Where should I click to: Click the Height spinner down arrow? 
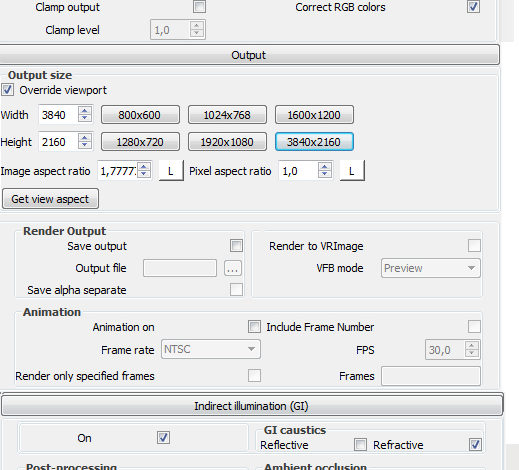coord(85,146)
